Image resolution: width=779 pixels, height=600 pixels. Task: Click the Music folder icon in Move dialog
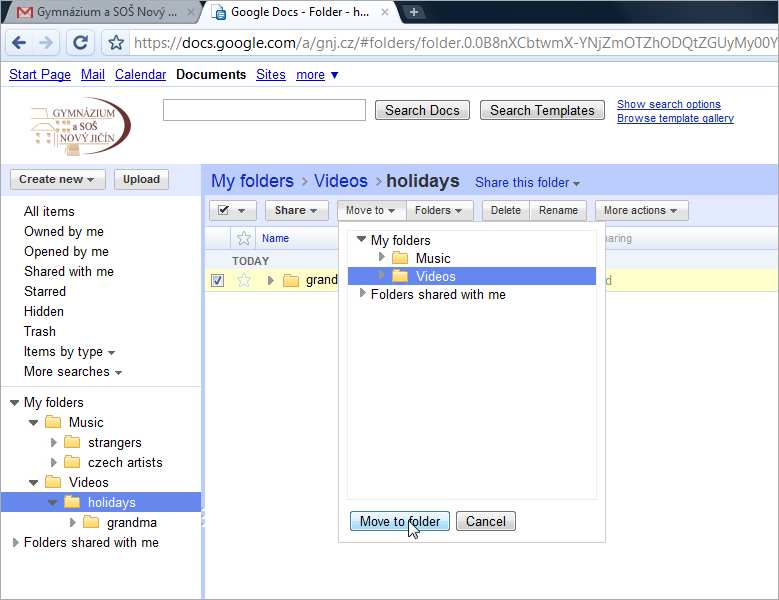[x=400, y=258]
